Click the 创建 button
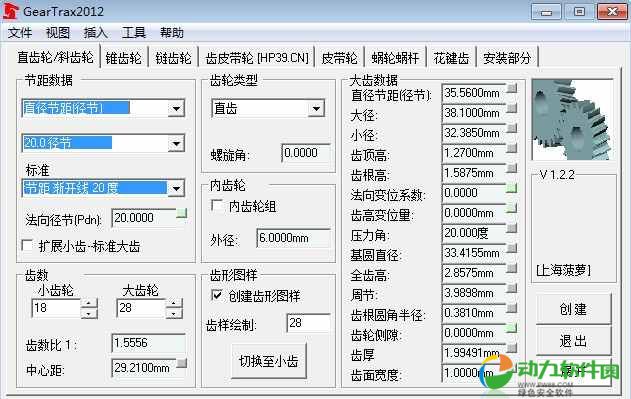The width and height of the screenshot is (631, 399). [x=573, y=309]
